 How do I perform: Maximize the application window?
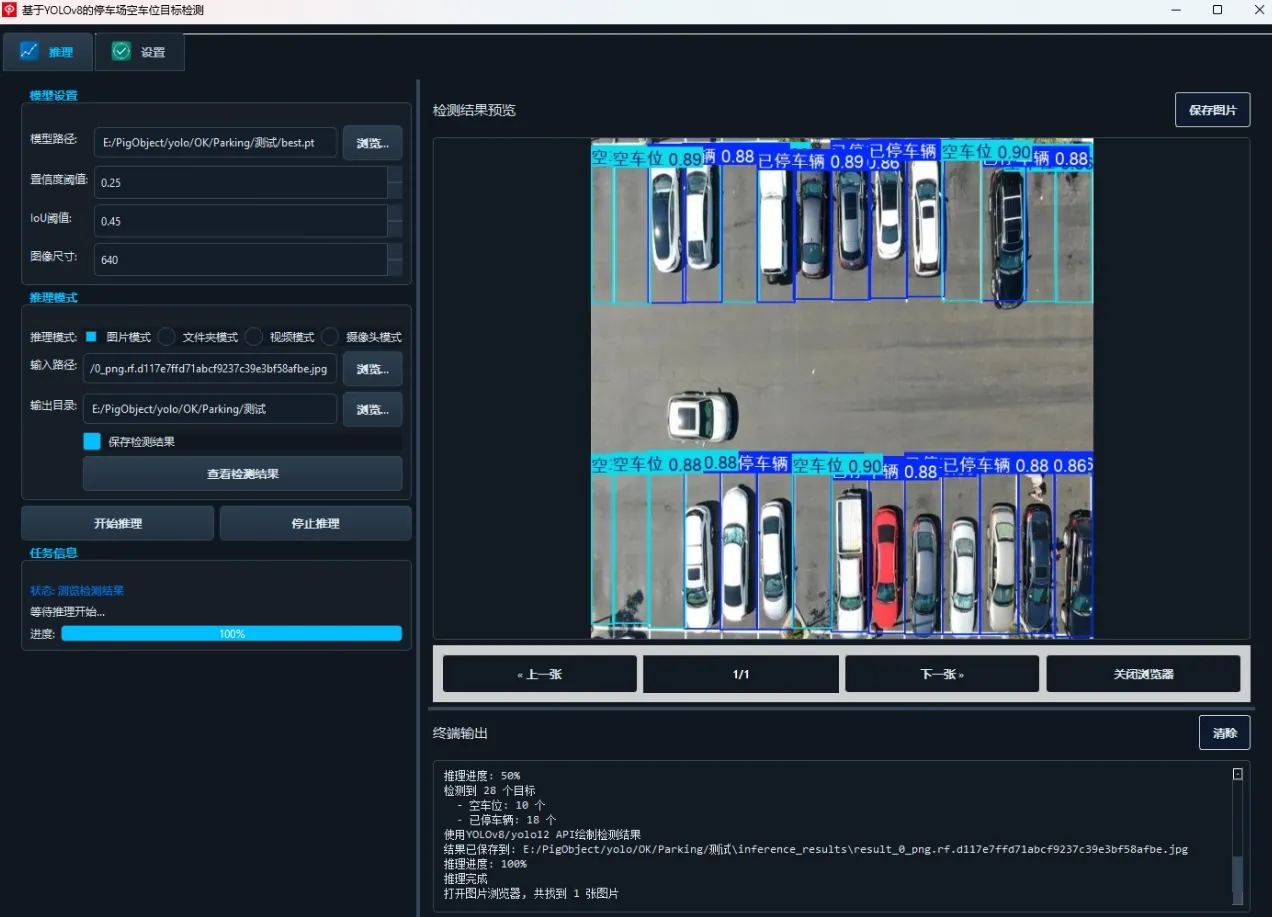click(1217, 10)
